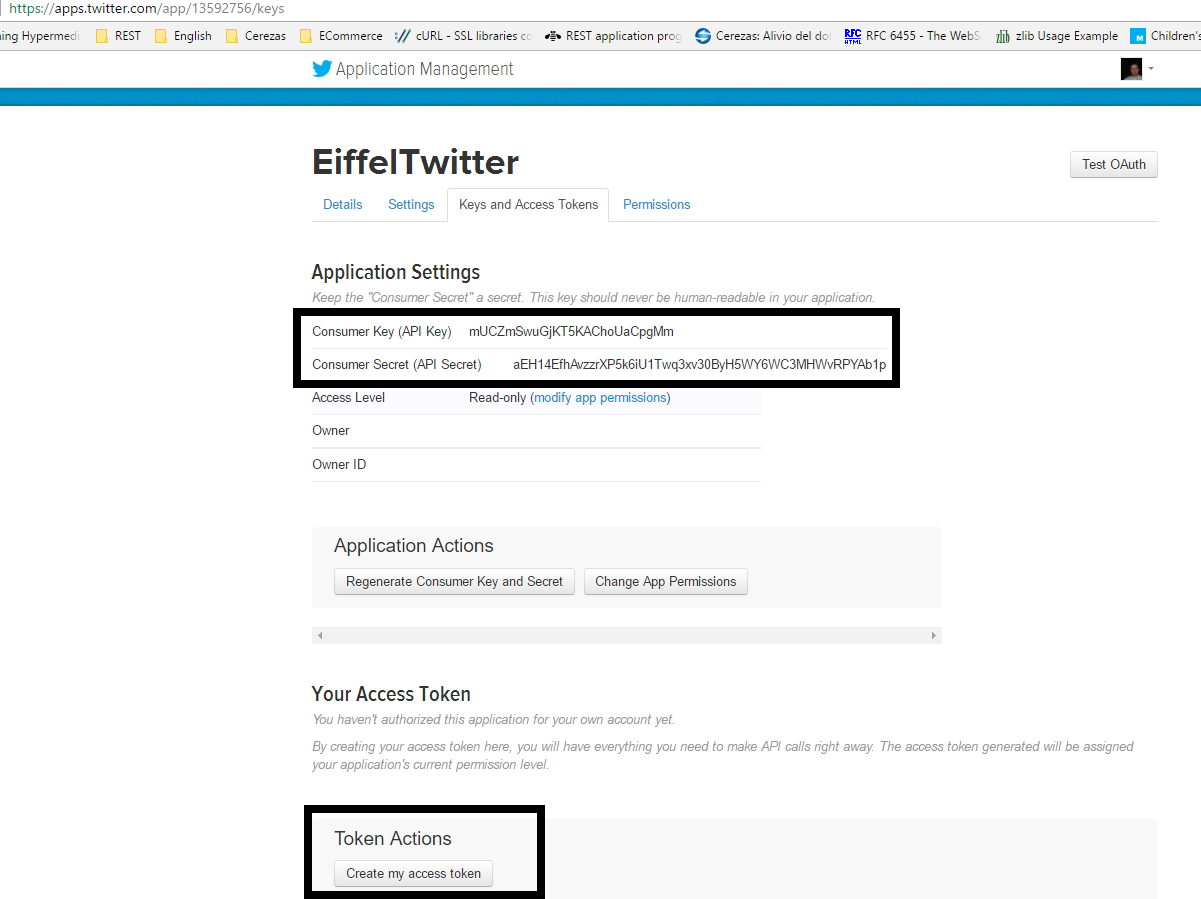Open the Details tab
The height and width of the screenshot is (899, 1201).
tap(343, 204)
